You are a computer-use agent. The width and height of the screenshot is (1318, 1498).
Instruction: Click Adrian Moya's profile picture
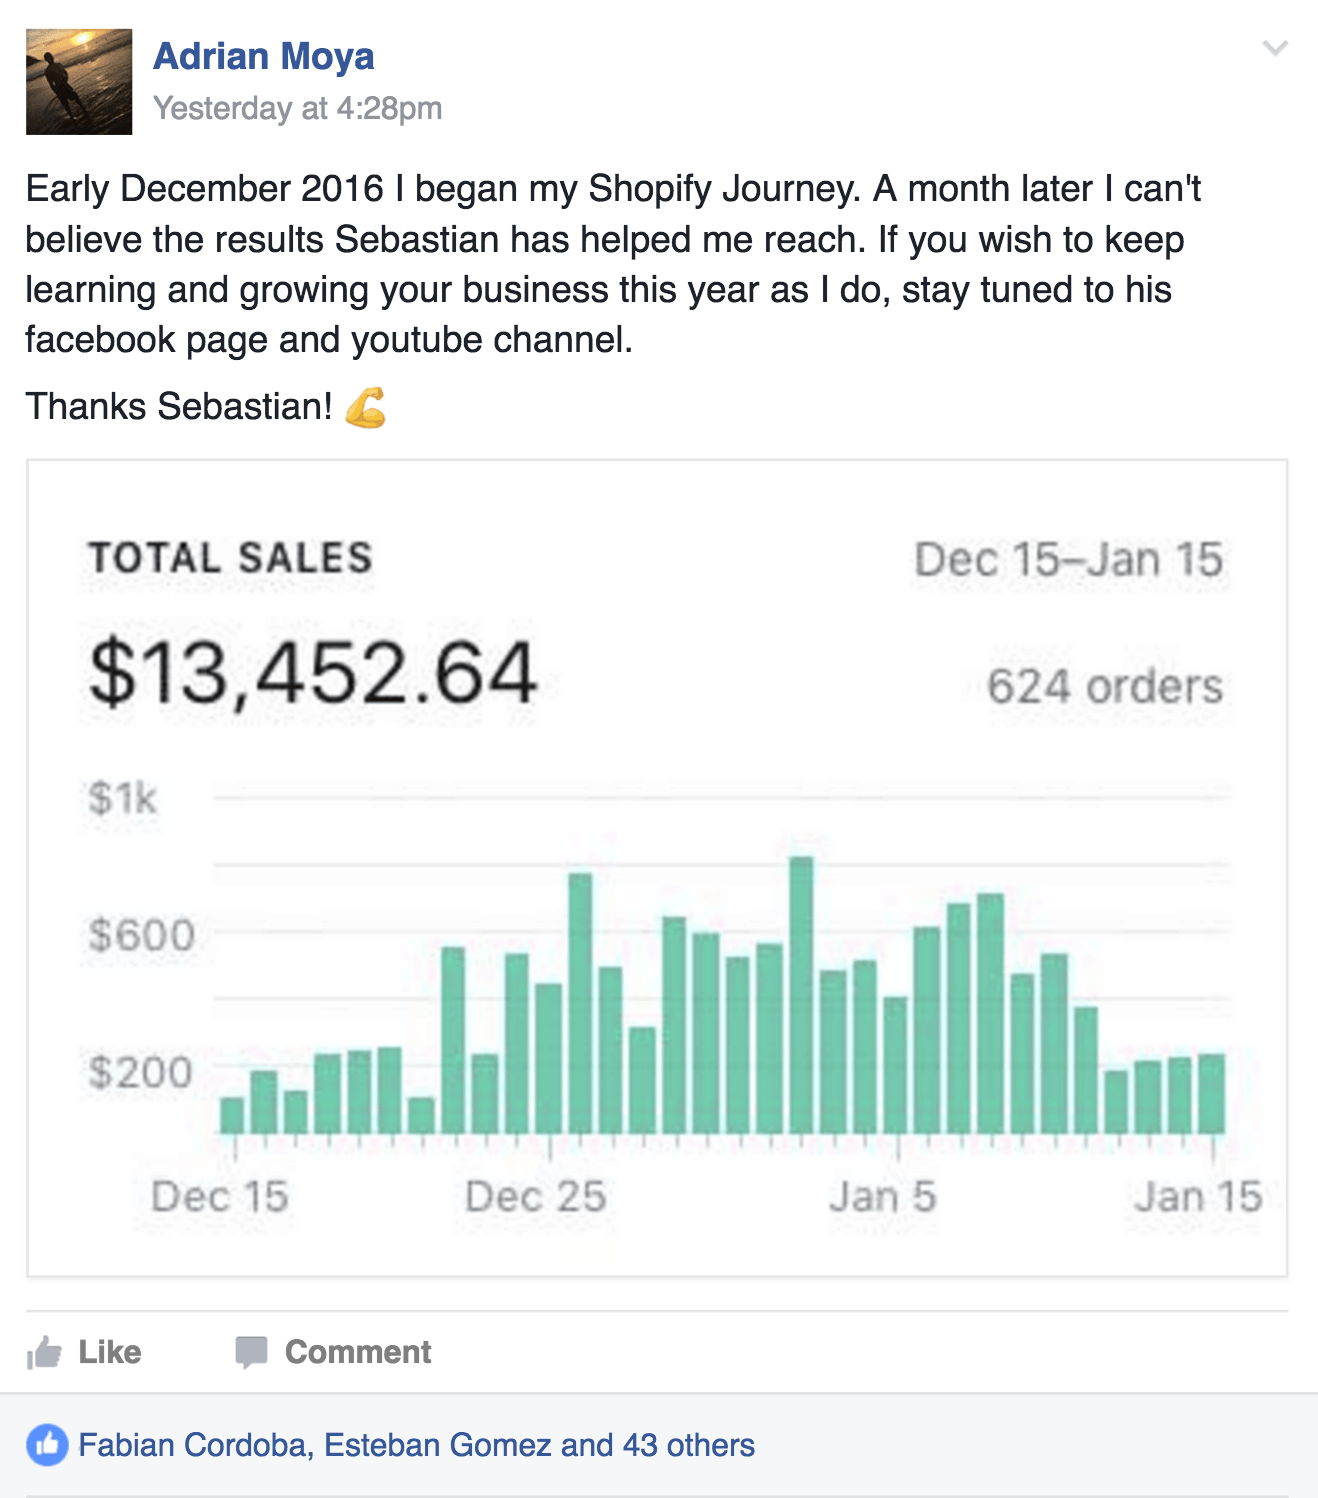click(x=79, y=82)
